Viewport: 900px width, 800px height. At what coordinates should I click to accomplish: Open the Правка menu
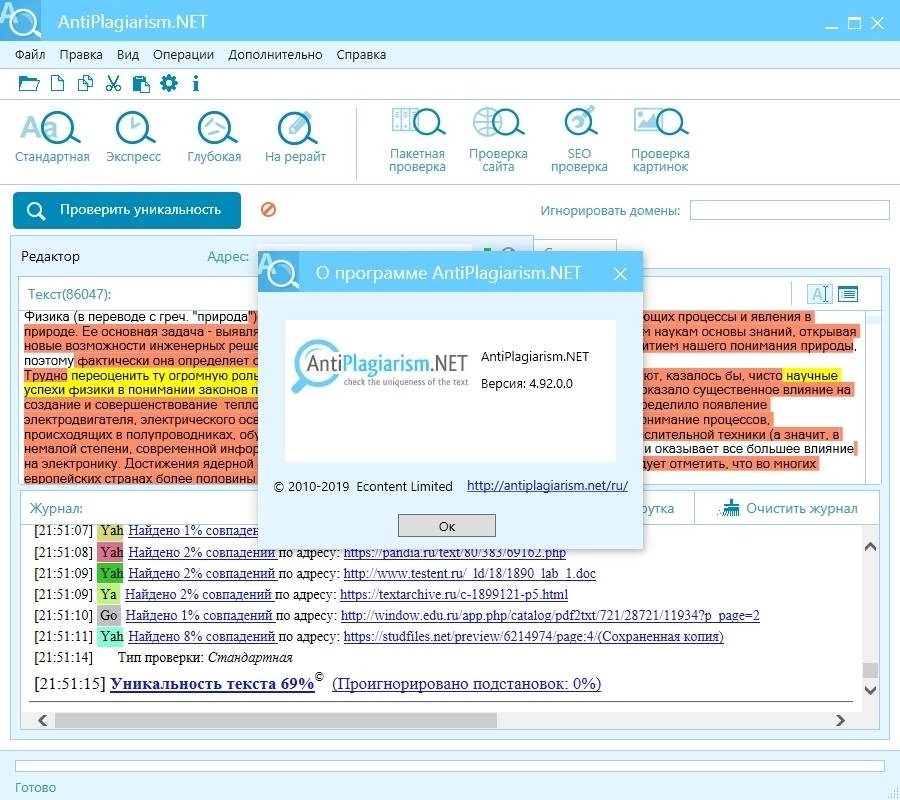81,55
